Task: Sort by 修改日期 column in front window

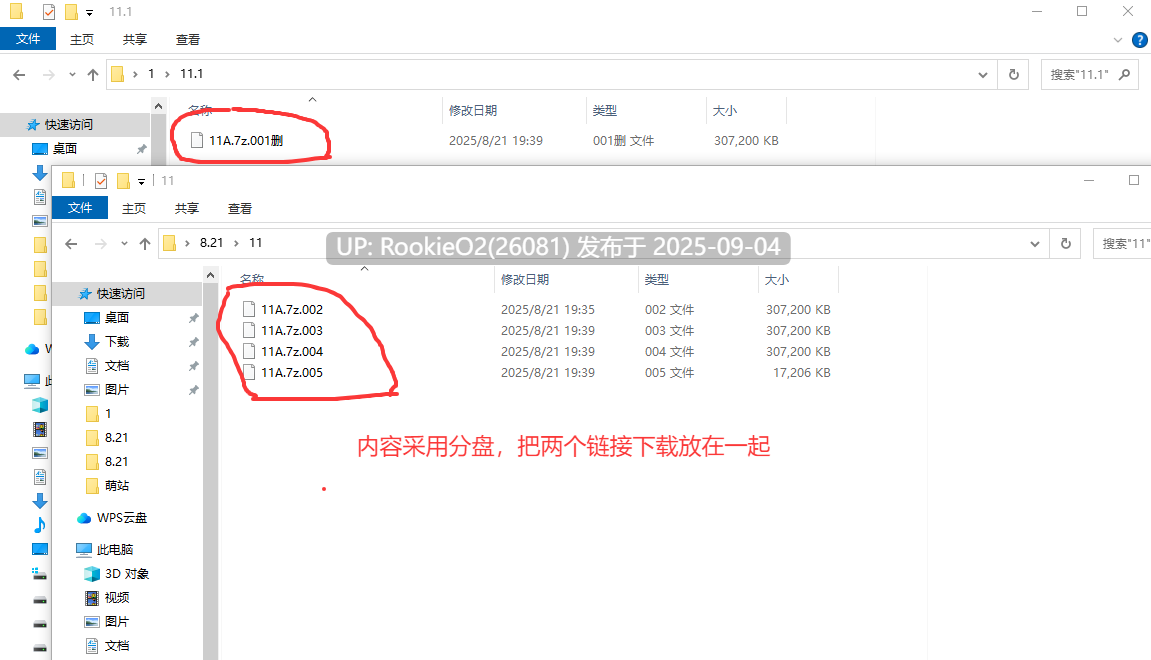Action: [524, 280]
